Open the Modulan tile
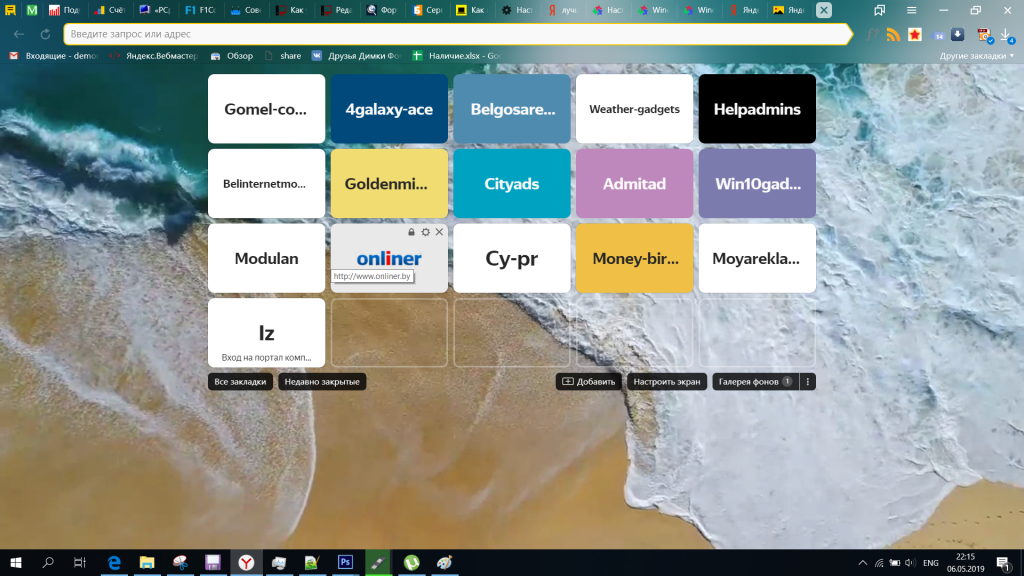Viewport: 1024px width, 576px height. coord(266,258)
